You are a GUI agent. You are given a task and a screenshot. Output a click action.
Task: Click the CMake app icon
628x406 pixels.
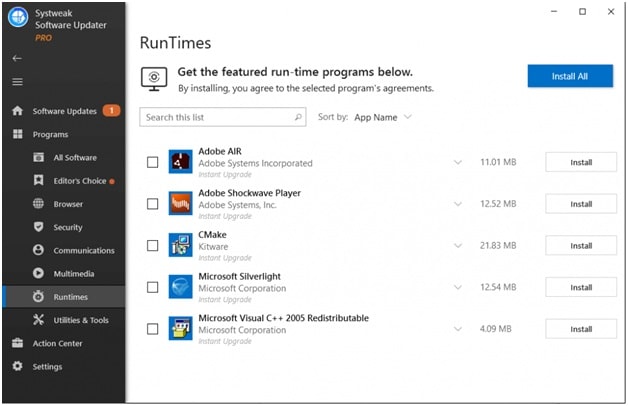(x=180, y=245)
